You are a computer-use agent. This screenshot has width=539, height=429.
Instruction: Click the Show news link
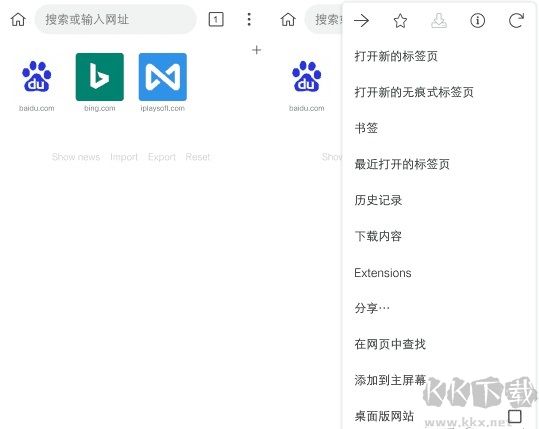tap(76, 157)
